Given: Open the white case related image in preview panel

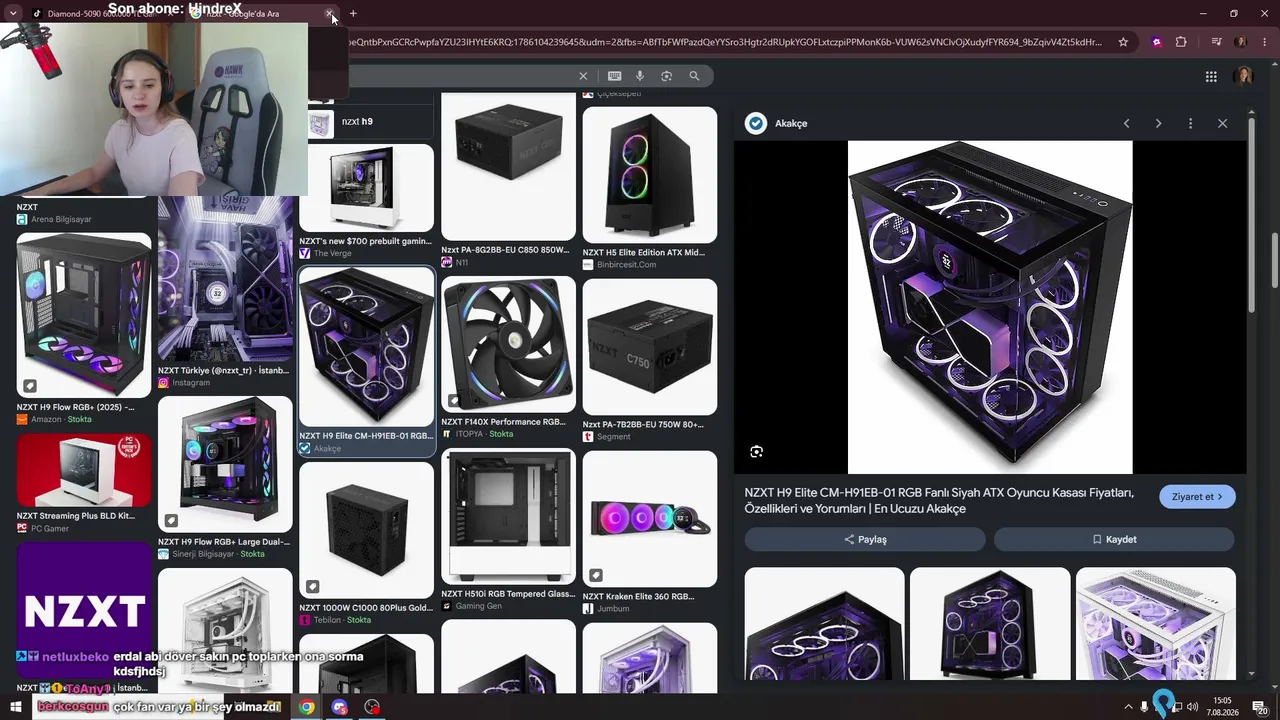Looking at the screenshot, I should pyautogui.click(x=1155, y=624).
